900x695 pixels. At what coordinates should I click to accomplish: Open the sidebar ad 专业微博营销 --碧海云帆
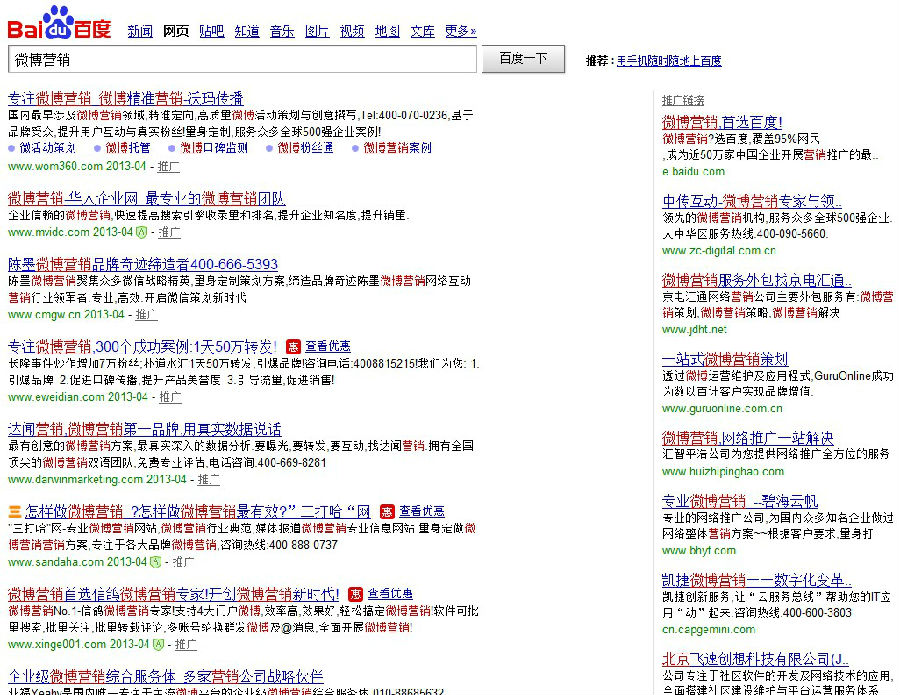click(740, 502)
